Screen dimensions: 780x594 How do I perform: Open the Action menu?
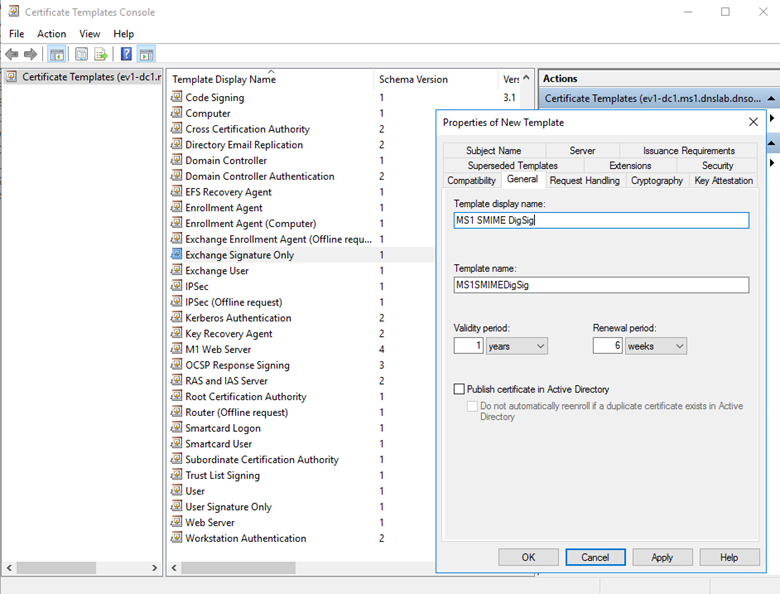(x=51, y=34)
